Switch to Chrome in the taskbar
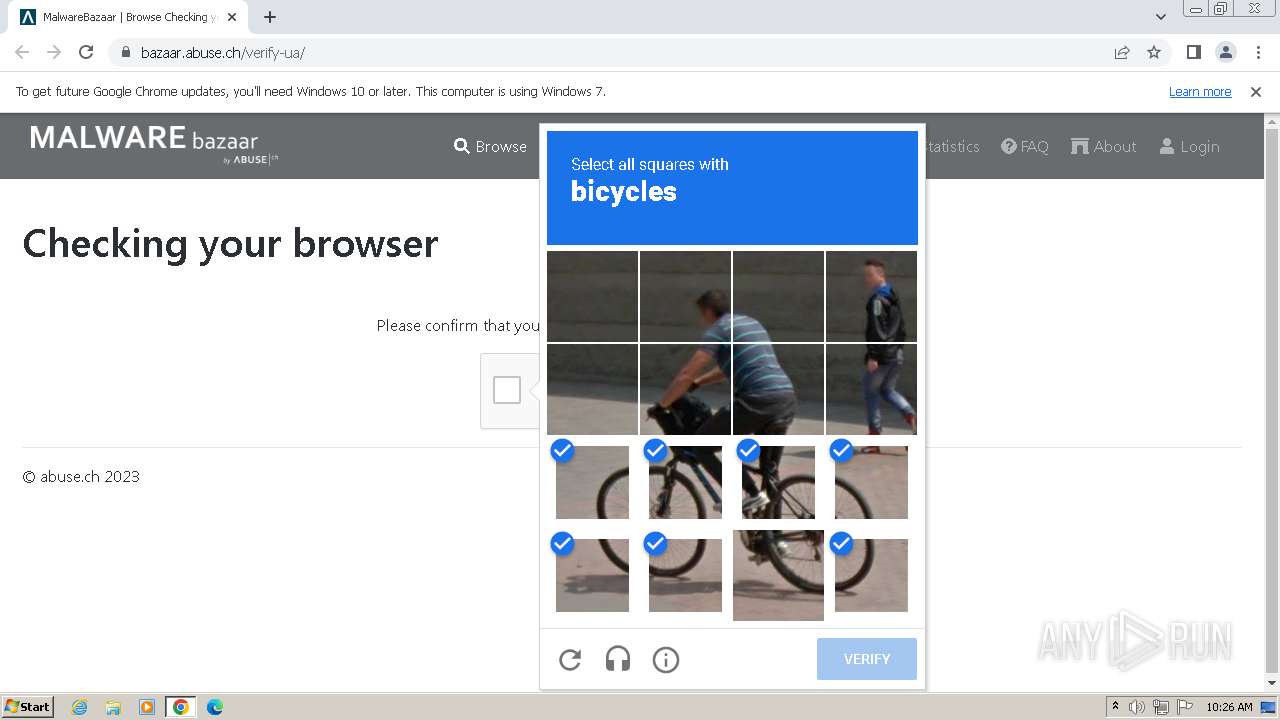This screenshot has height=720, width=1280. pyautogui.click(x=181, y=707)
